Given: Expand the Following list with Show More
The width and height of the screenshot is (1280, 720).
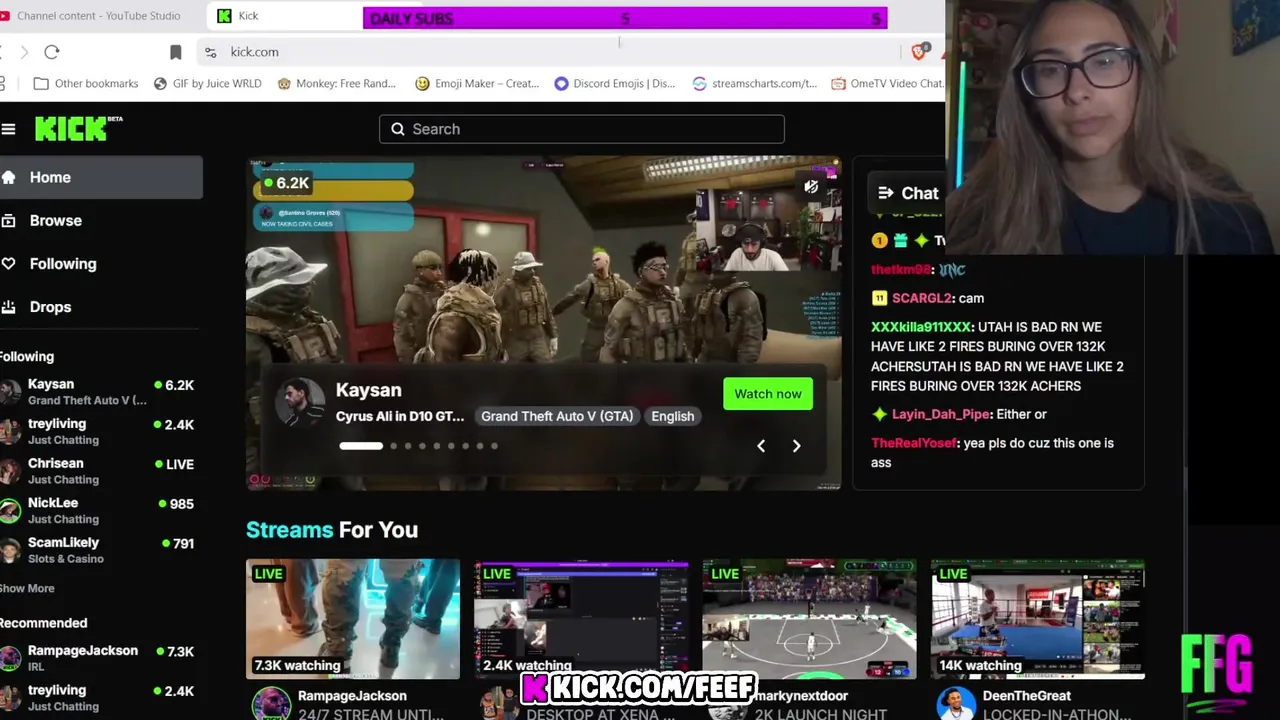Looking at the screenshot, I should 27,588.
